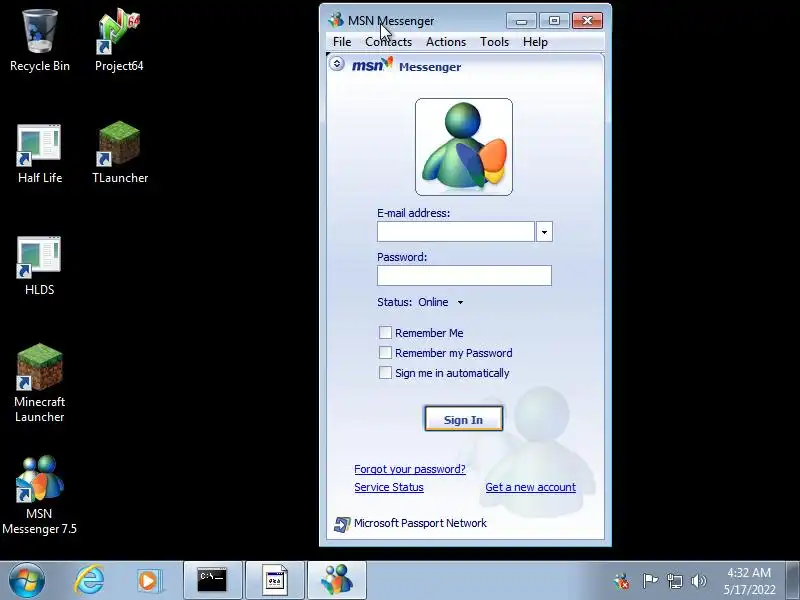Screen dimensions: 800x600
Task: Select the Minecraft Launcher desktop shortcut
Action: 39,383
